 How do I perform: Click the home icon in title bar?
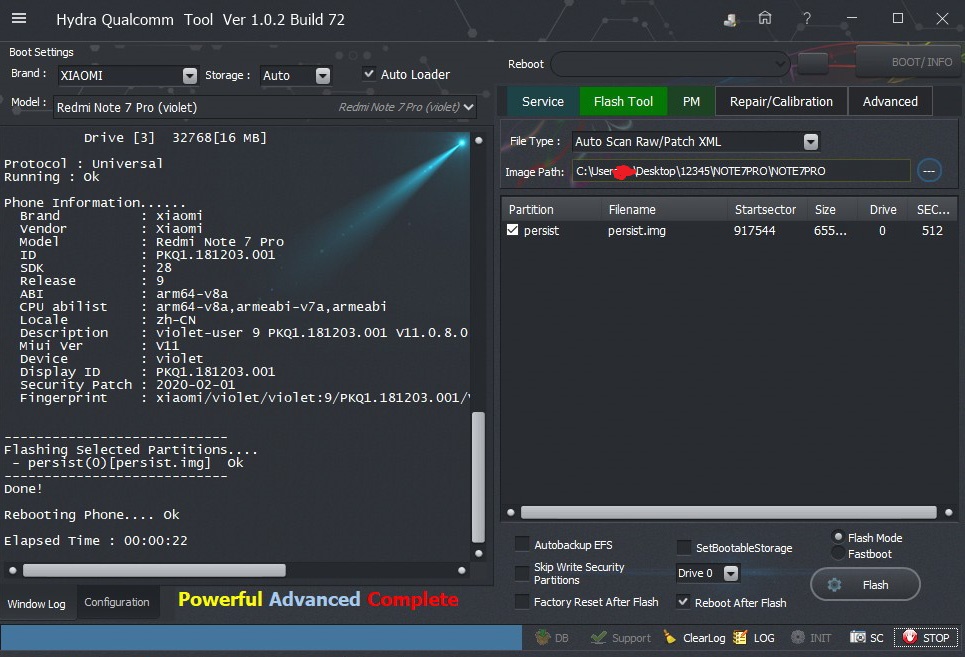click(765, 19)
